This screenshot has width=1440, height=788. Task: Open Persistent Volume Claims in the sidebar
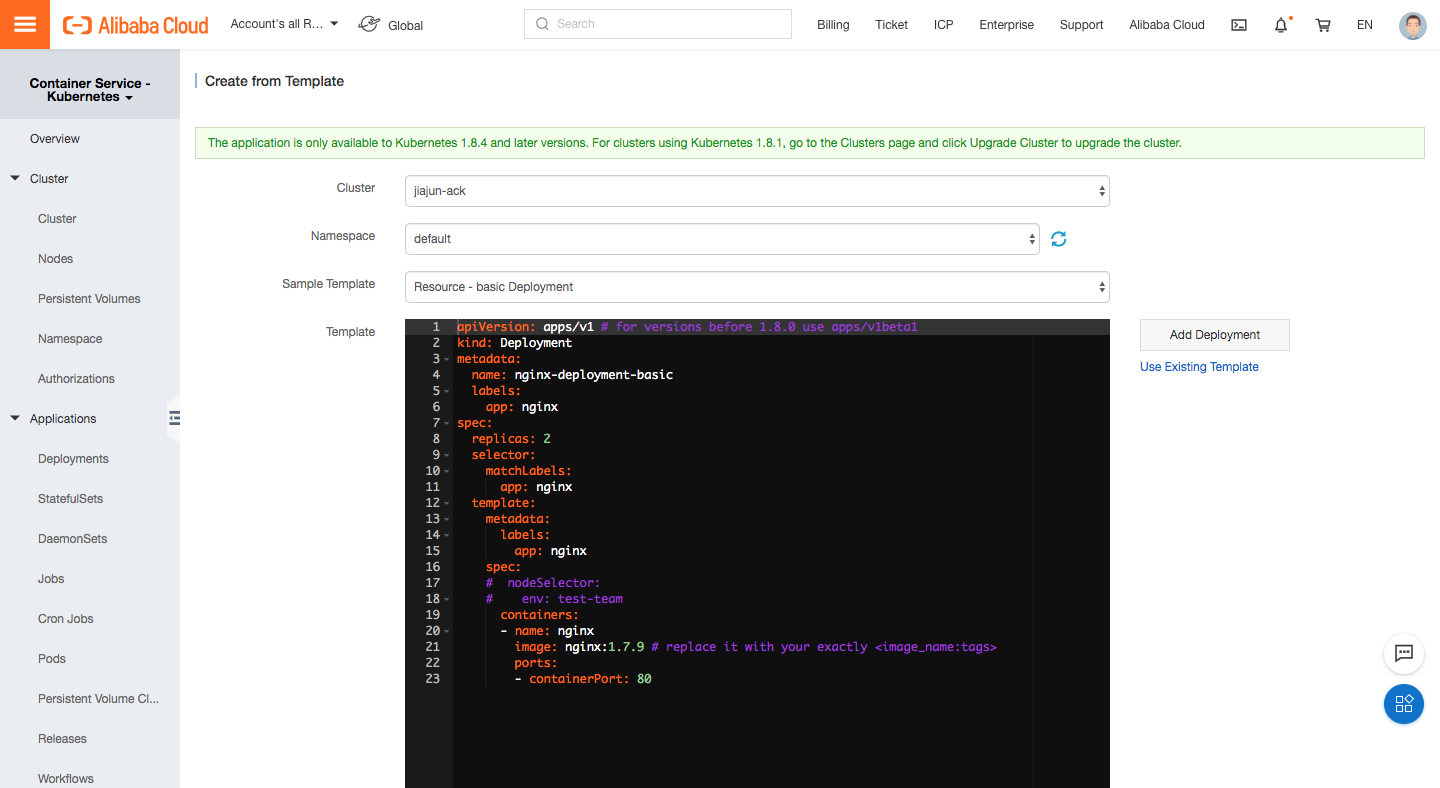pyautogui.click(x=98, y=699)
